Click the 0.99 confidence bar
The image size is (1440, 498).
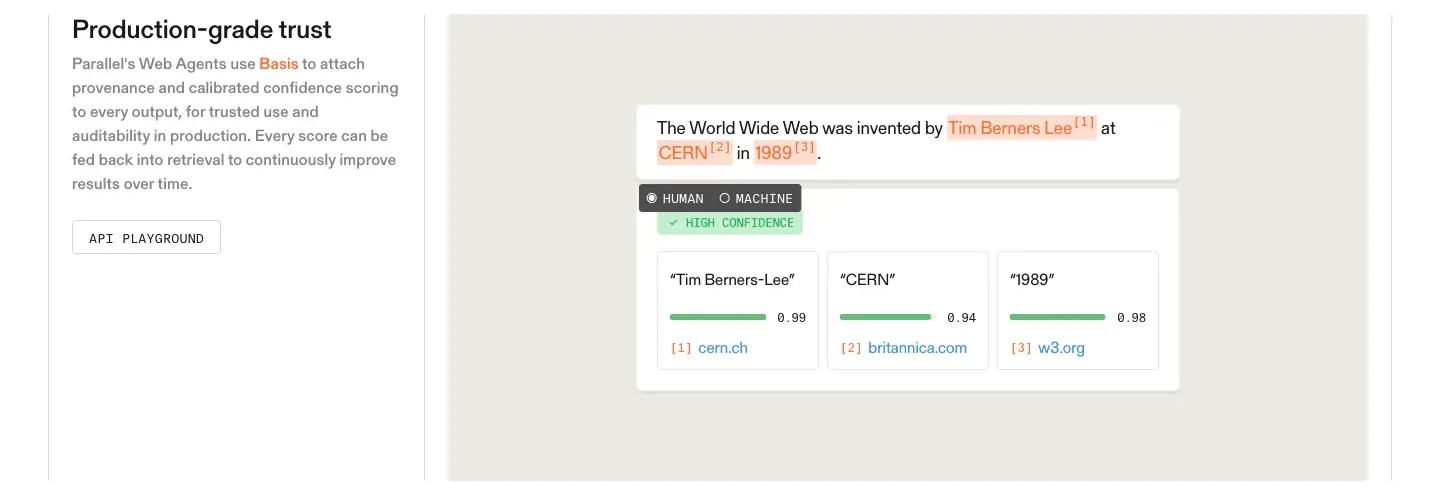(x=718, y=317)
